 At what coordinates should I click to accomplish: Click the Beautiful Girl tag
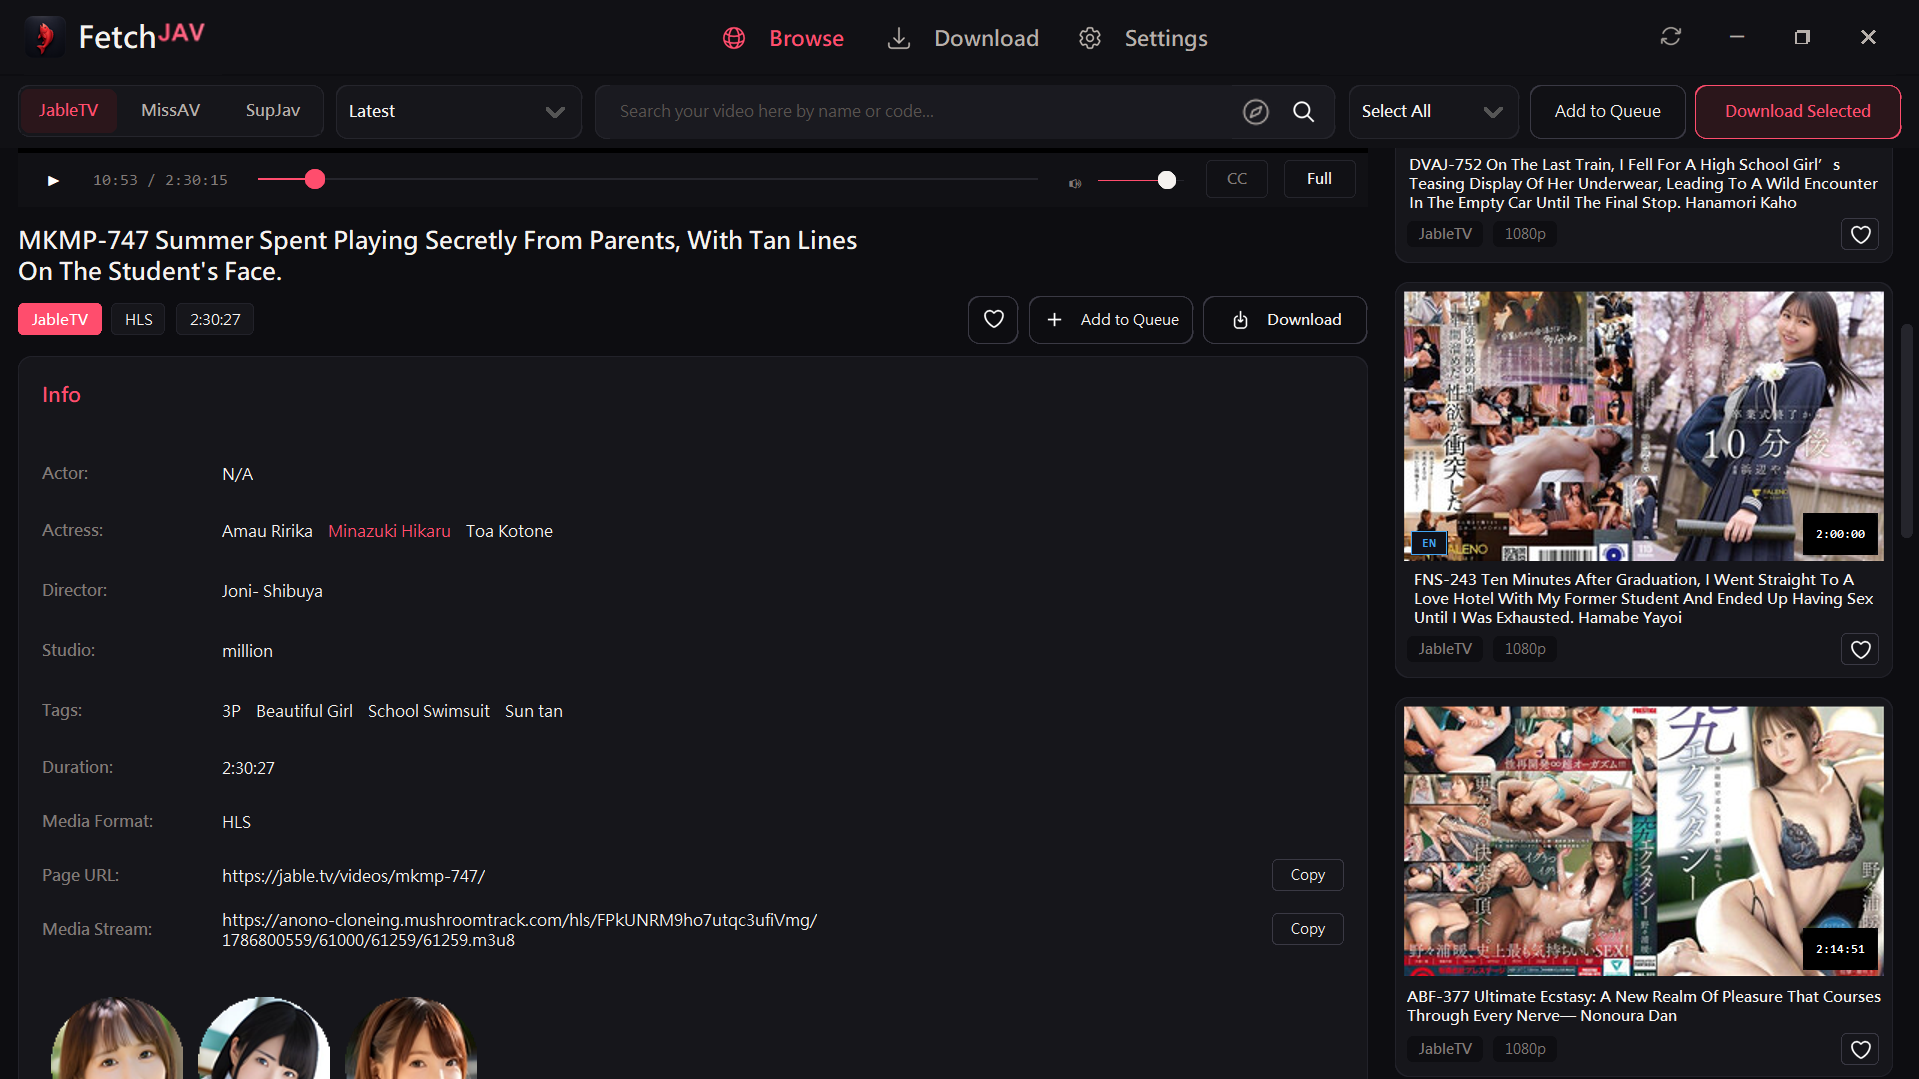click(x=304, y=711)
